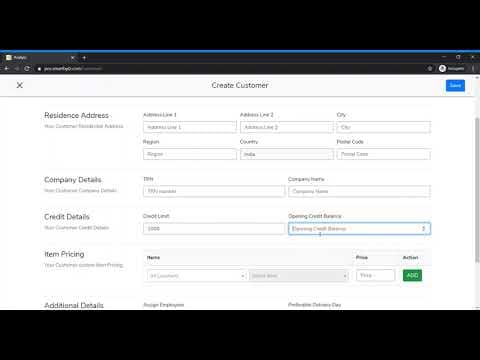Image resolution: width=480 pixels, height=360 pixels.
Task: Select the active browser tab
Action: point(39,58)
